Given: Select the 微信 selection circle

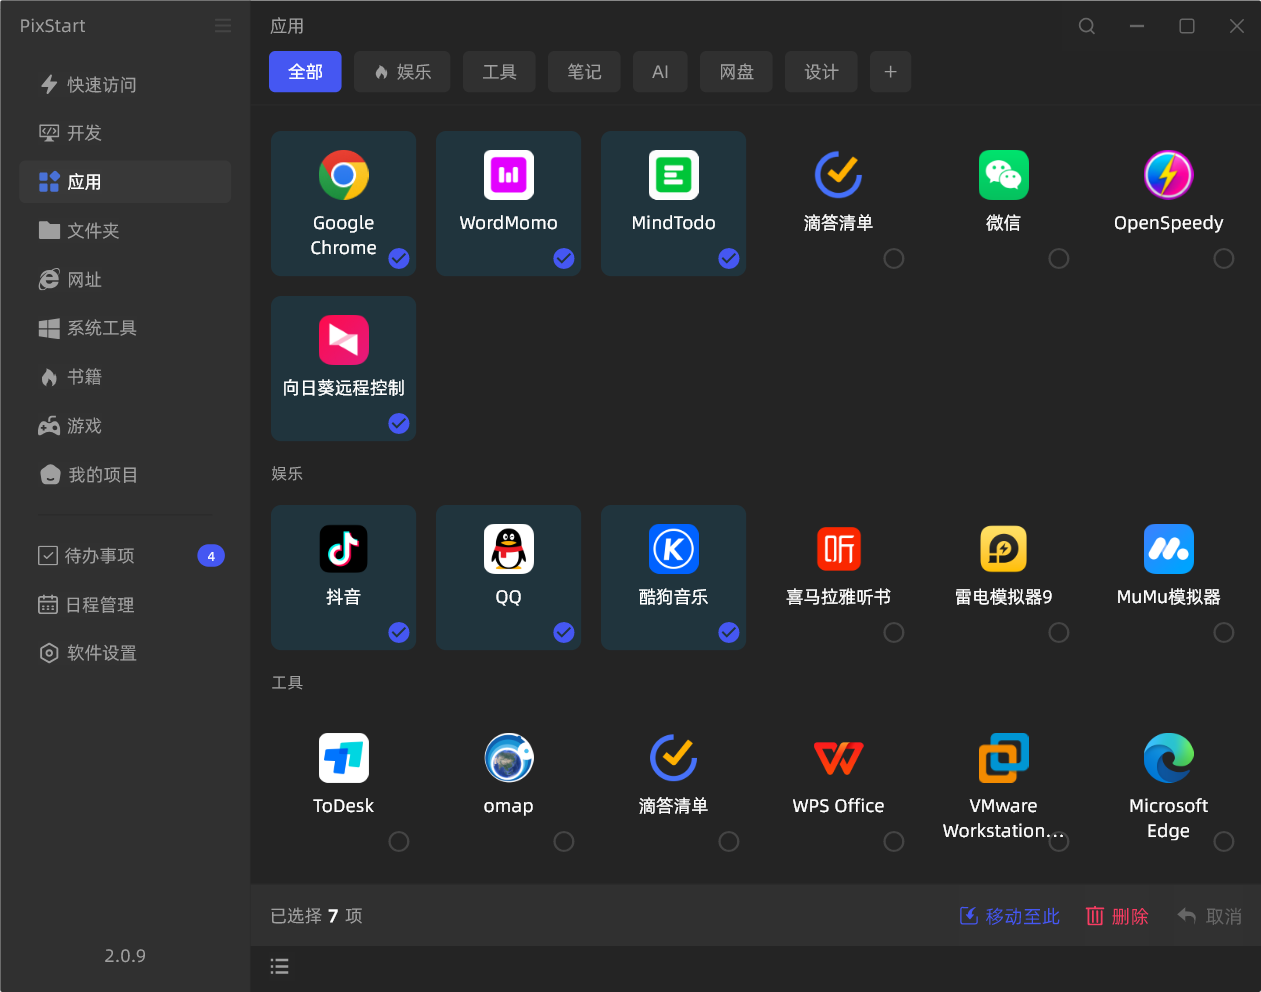Looking at the screenshot, I should (1059, 259).
